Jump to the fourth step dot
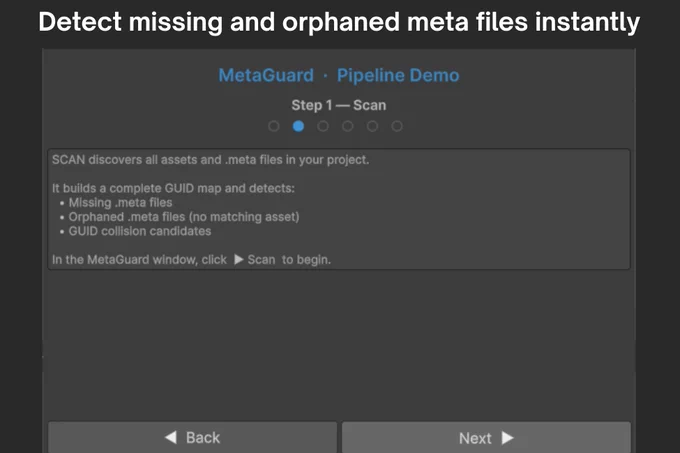The width and height of the screenshot is (680, 453). click(x=347, y=126)
